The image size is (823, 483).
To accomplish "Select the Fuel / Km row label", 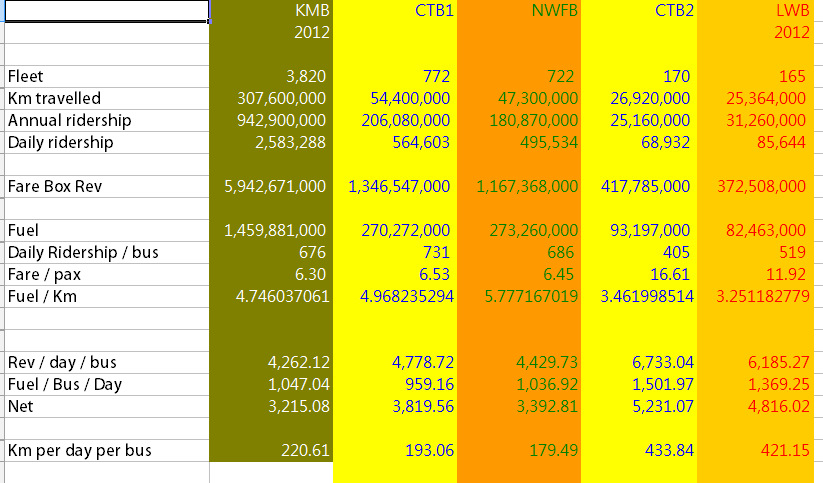I will tap(42, 297).
